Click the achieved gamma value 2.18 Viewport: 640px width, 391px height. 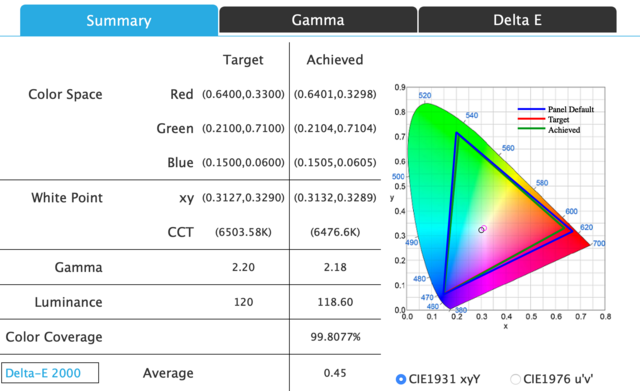click(x=336, y=267)
